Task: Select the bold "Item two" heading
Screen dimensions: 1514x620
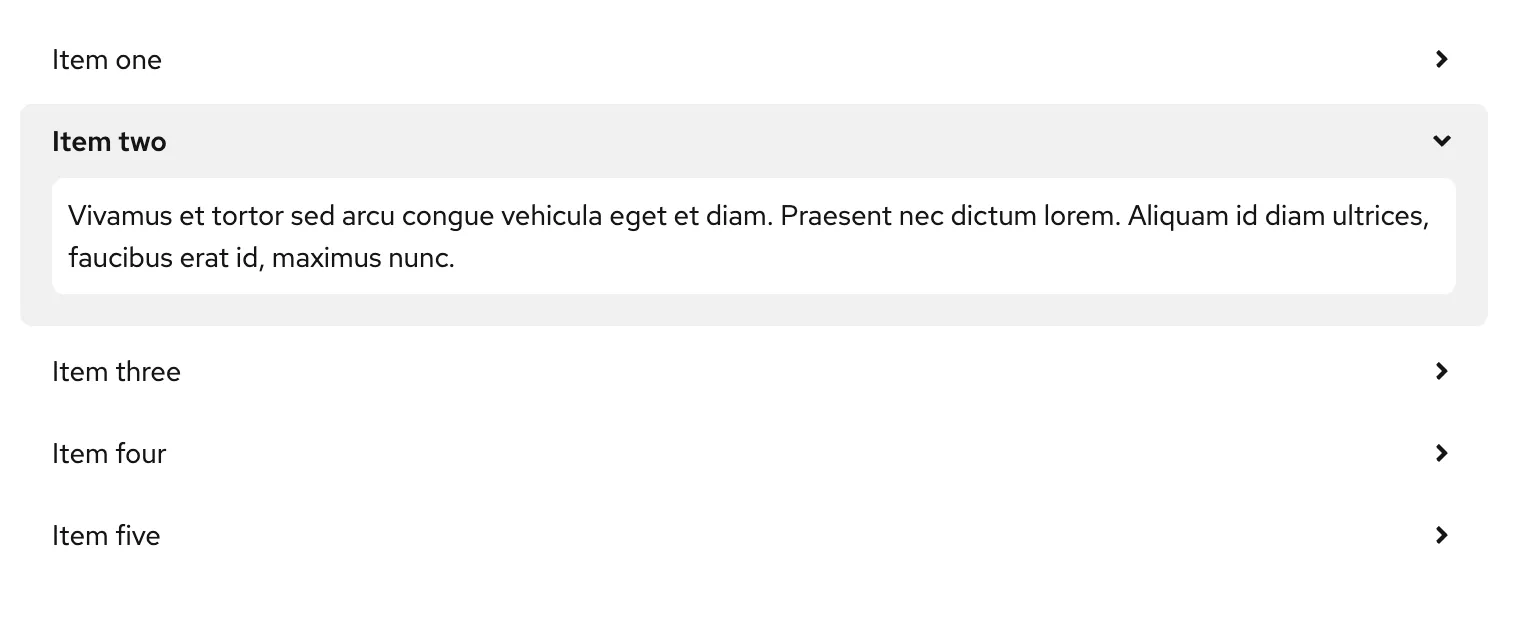Action: click(109, 142)
